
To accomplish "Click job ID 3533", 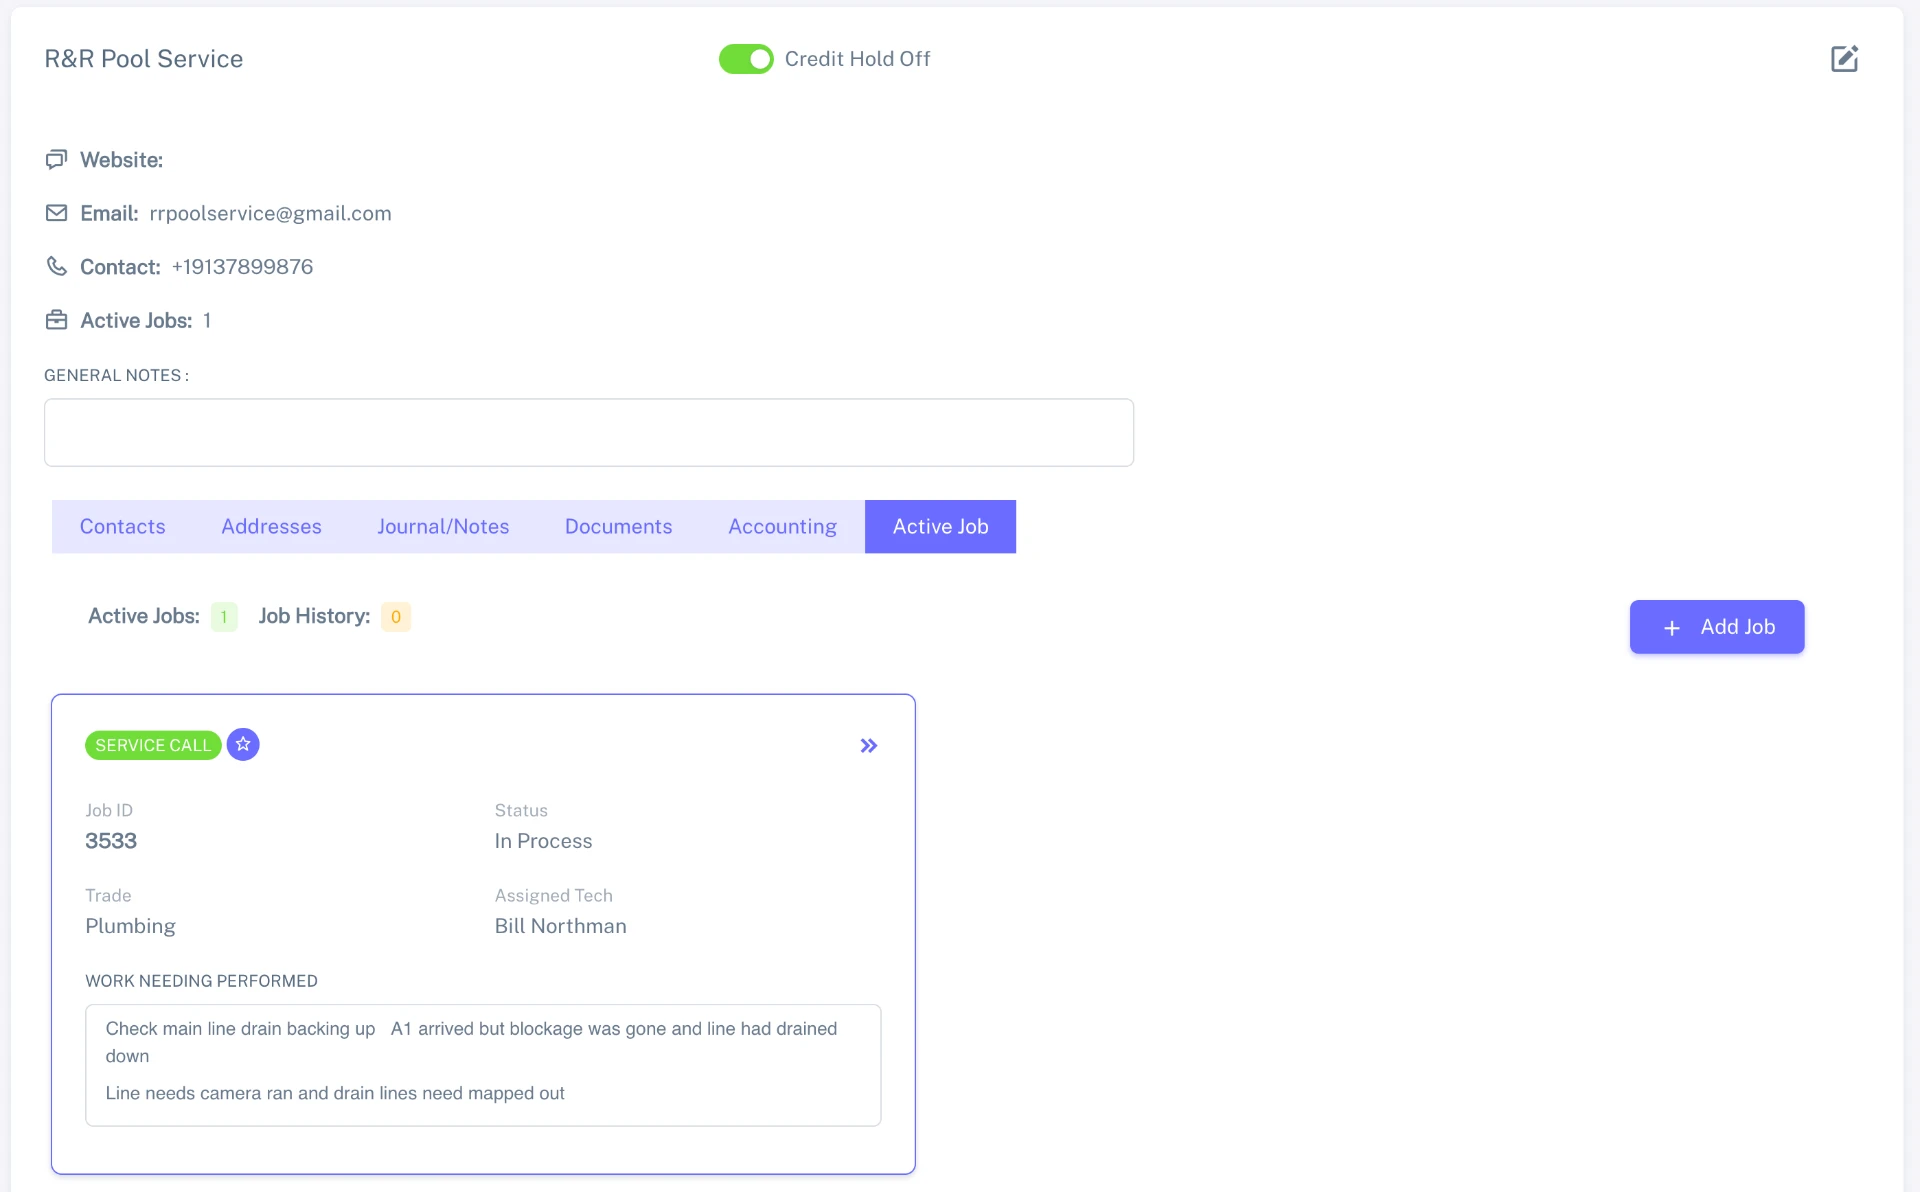I will pos(111,841).
